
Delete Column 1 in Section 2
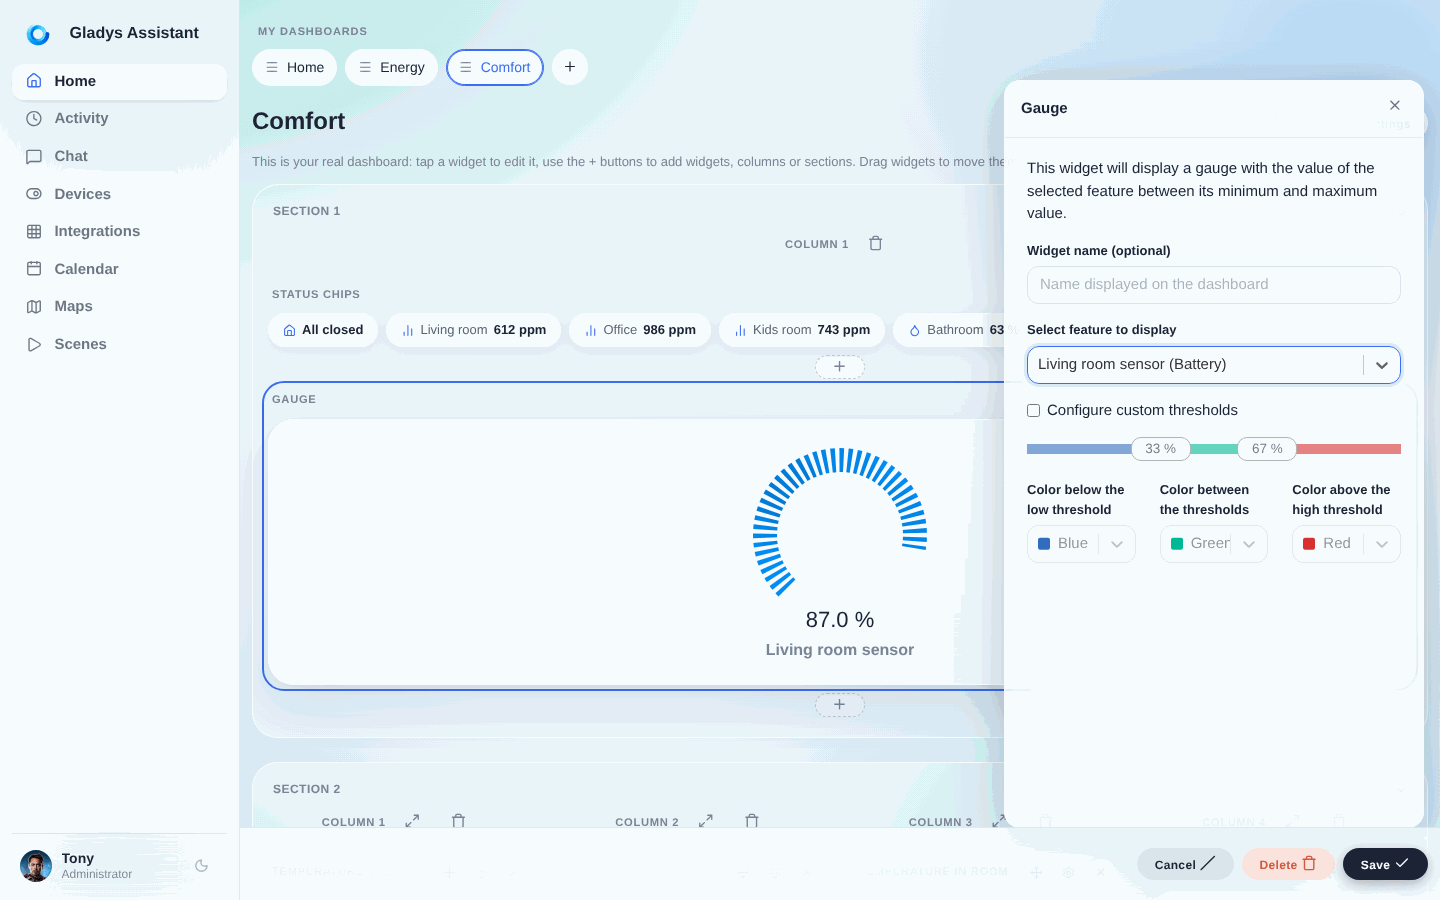(x=458, y=821)
